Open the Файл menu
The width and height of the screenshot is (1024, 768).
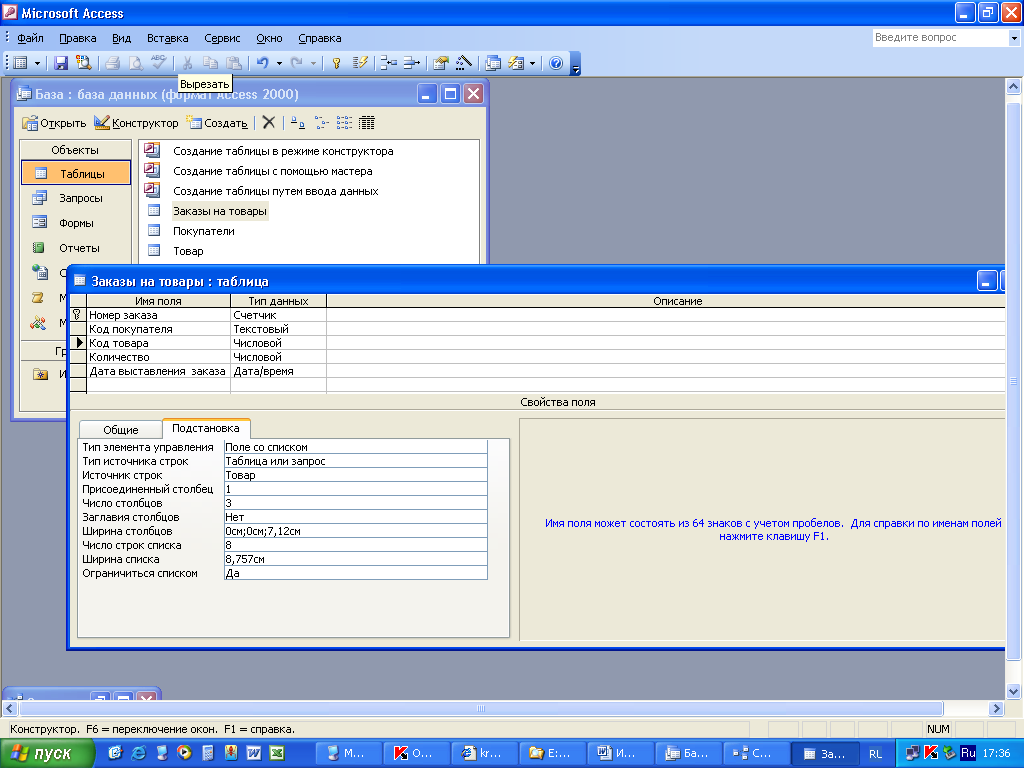30,38
